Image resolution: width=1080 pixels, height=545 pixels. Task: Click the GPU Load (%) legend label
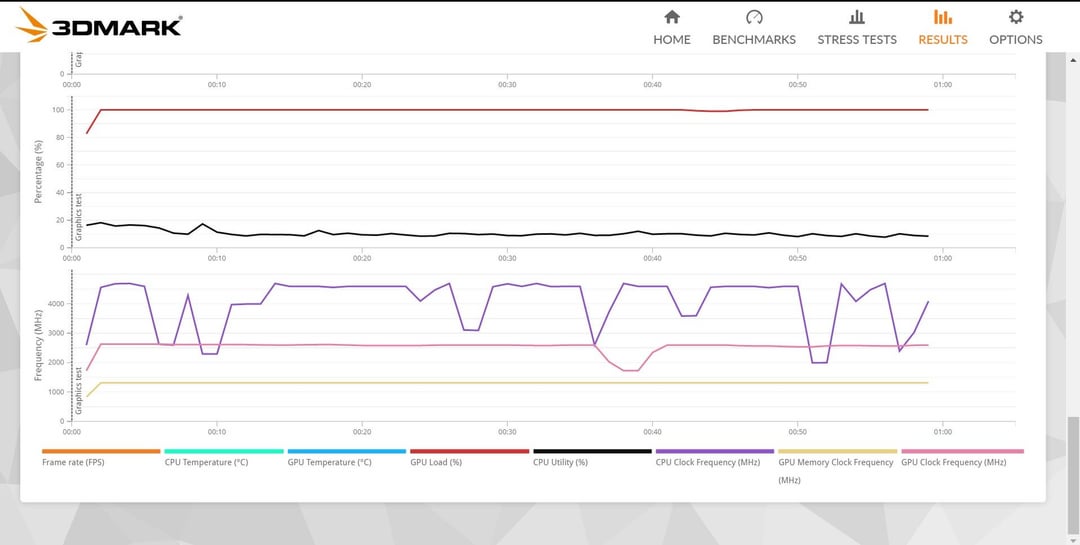point(436,462)
